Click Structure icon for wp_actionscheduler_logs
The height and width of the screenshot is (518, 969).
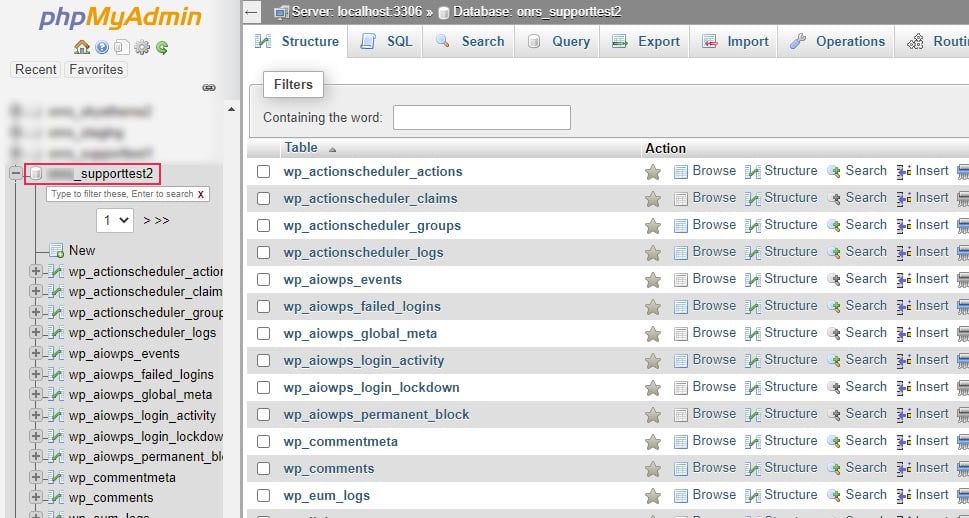coord(753,253)
